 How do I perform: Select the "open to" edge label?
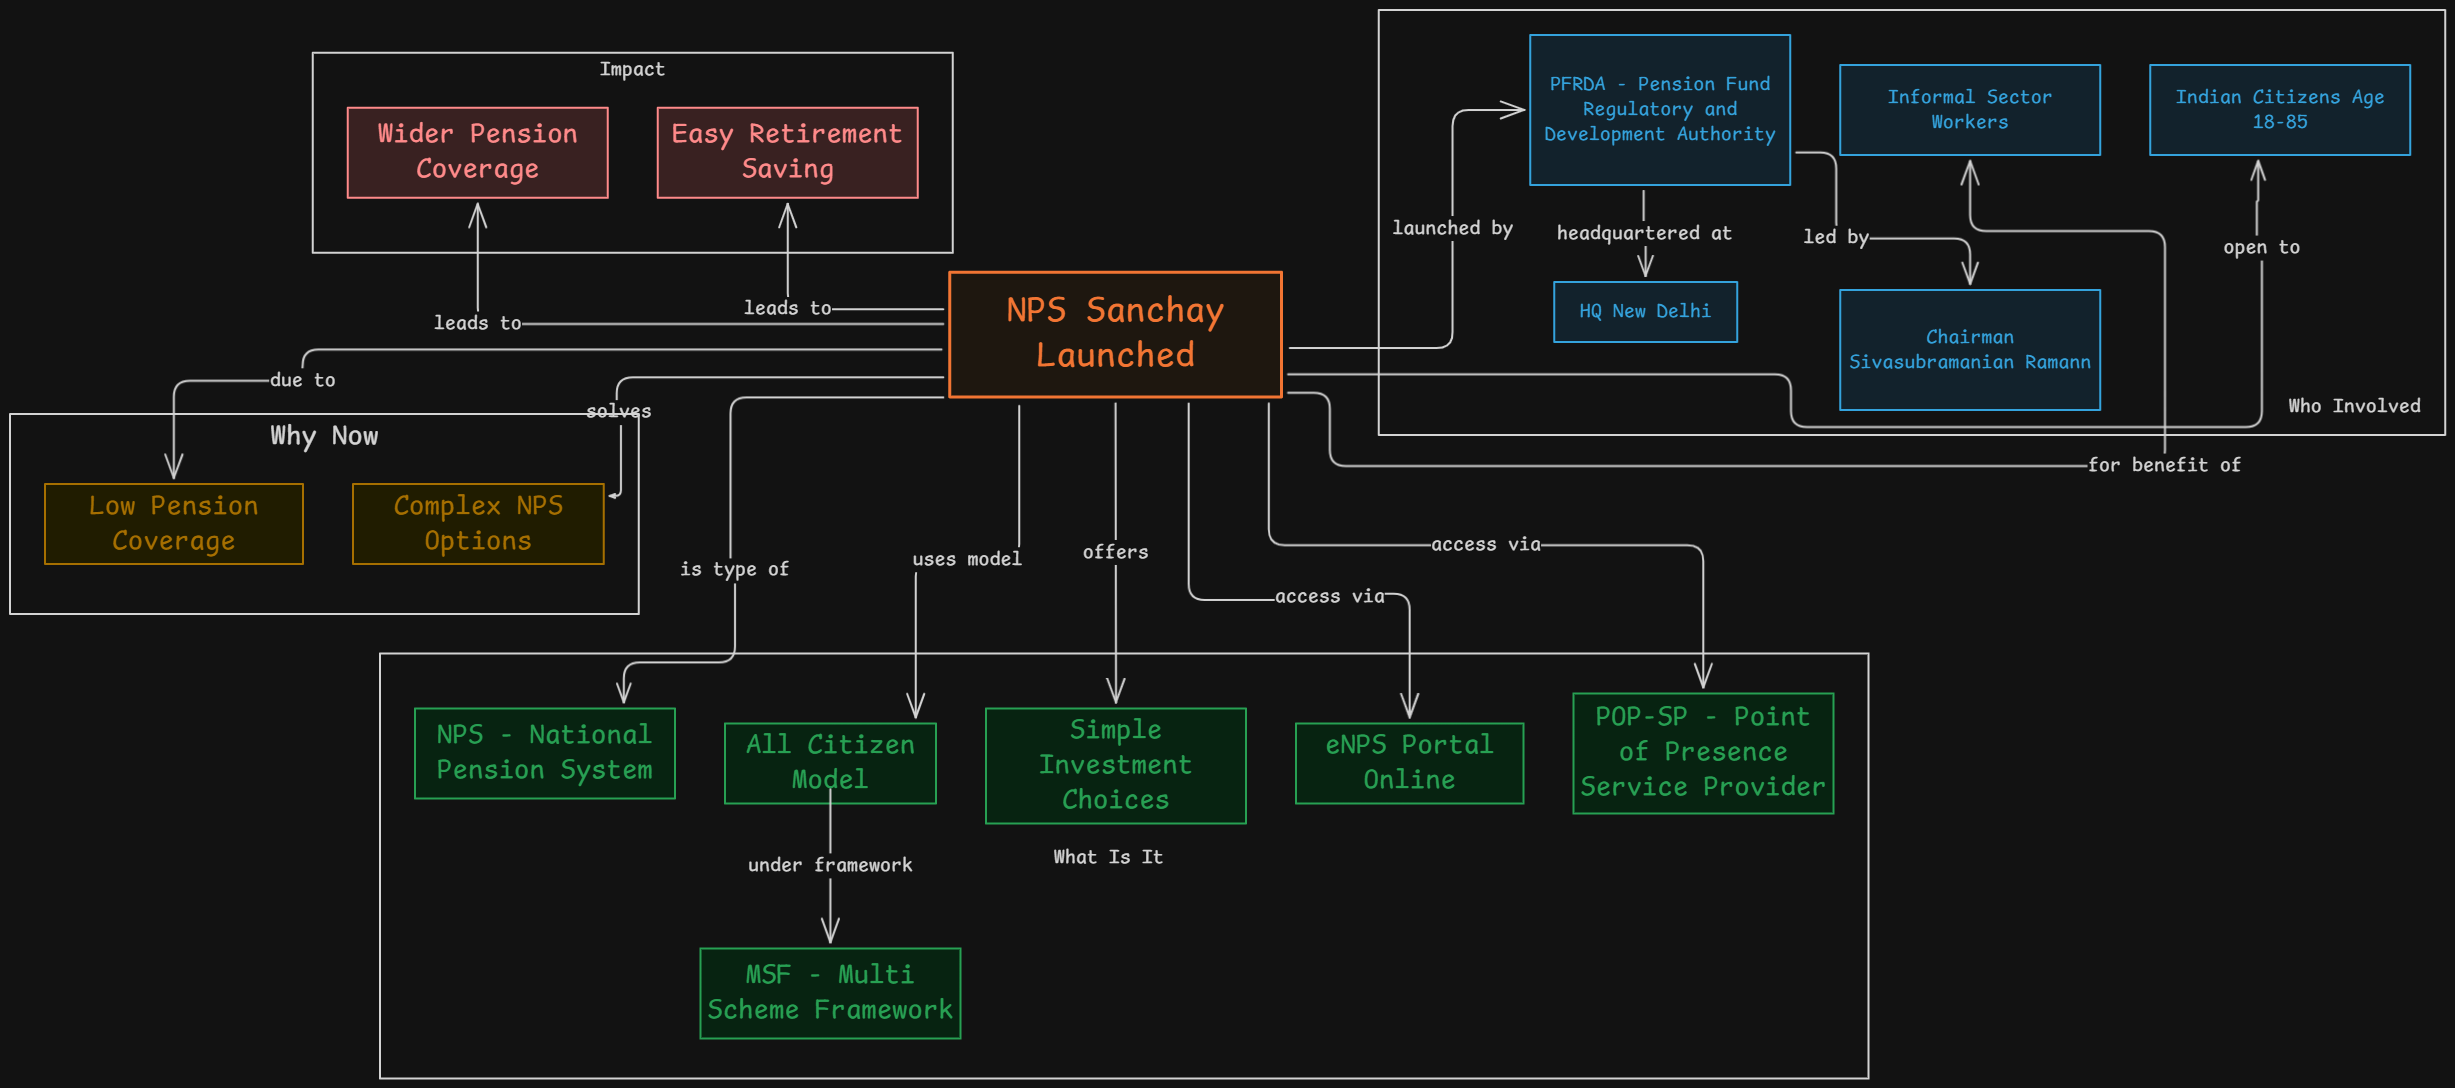(2261, 247)
